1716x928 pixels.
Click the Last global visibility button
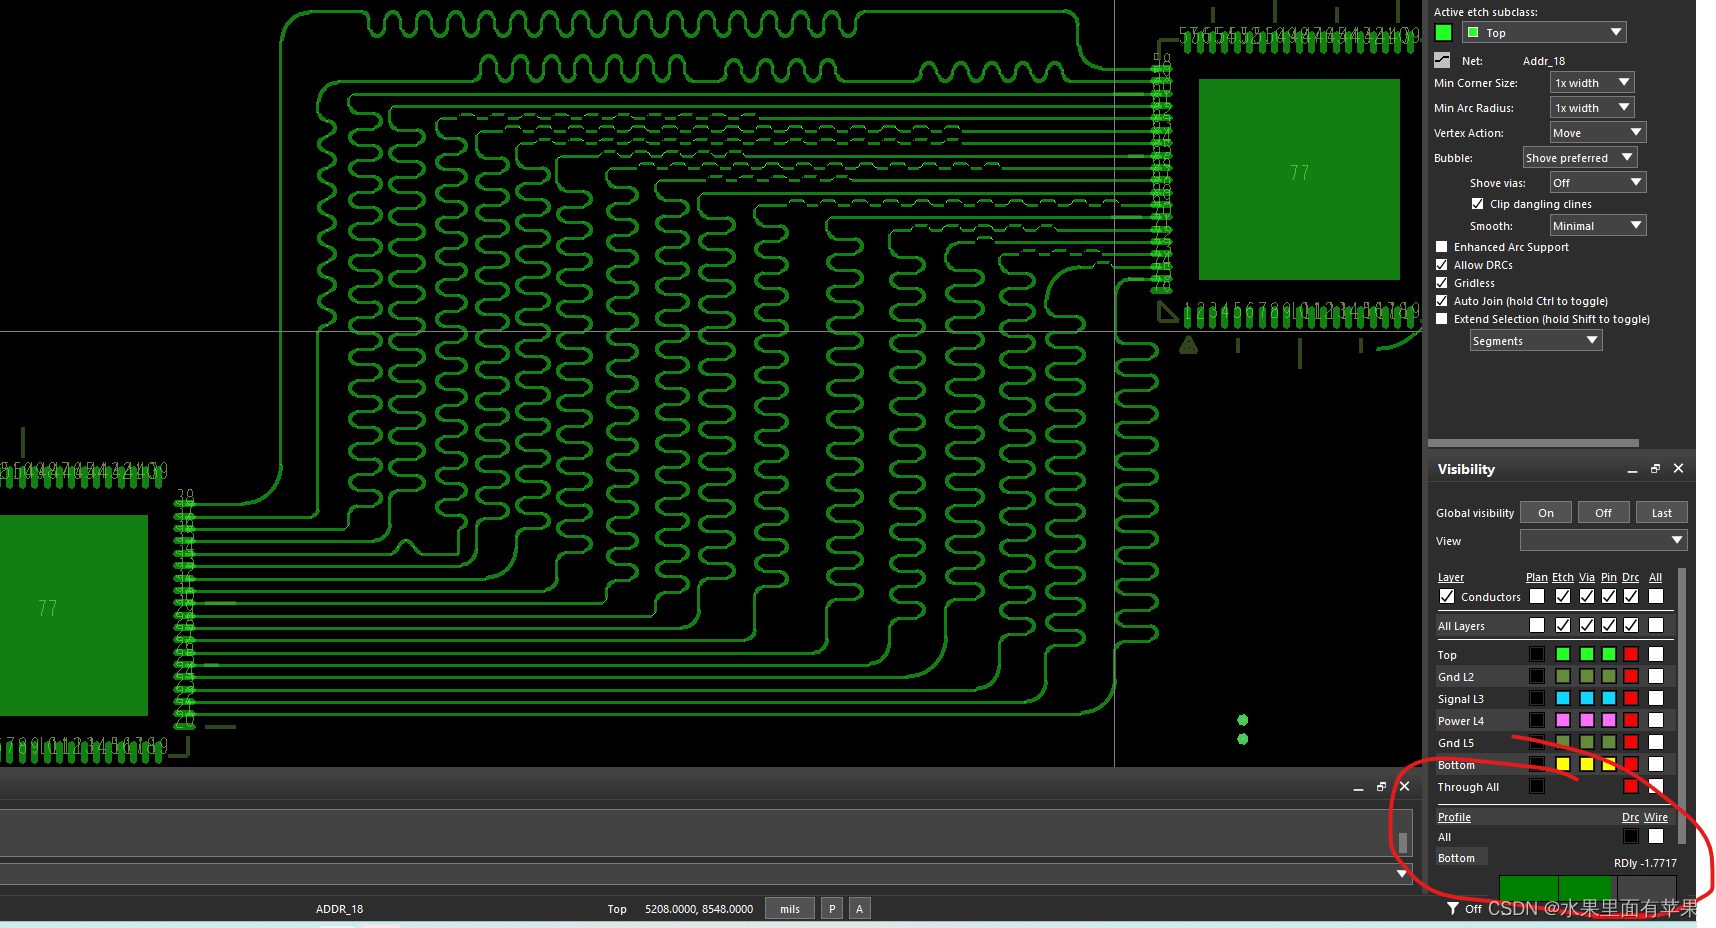(1661, 513)
